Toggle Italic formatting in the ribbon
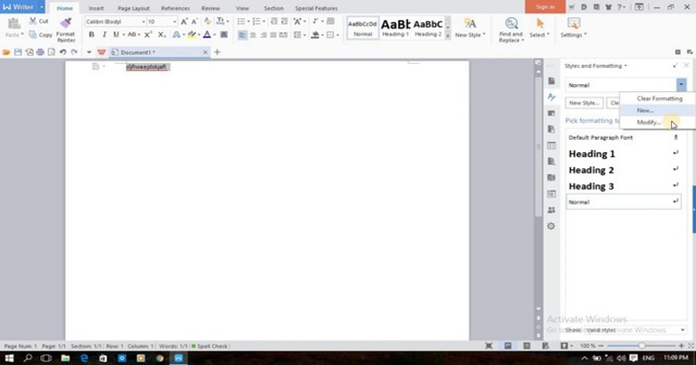696x365 pixels. (x=104, y=35)
